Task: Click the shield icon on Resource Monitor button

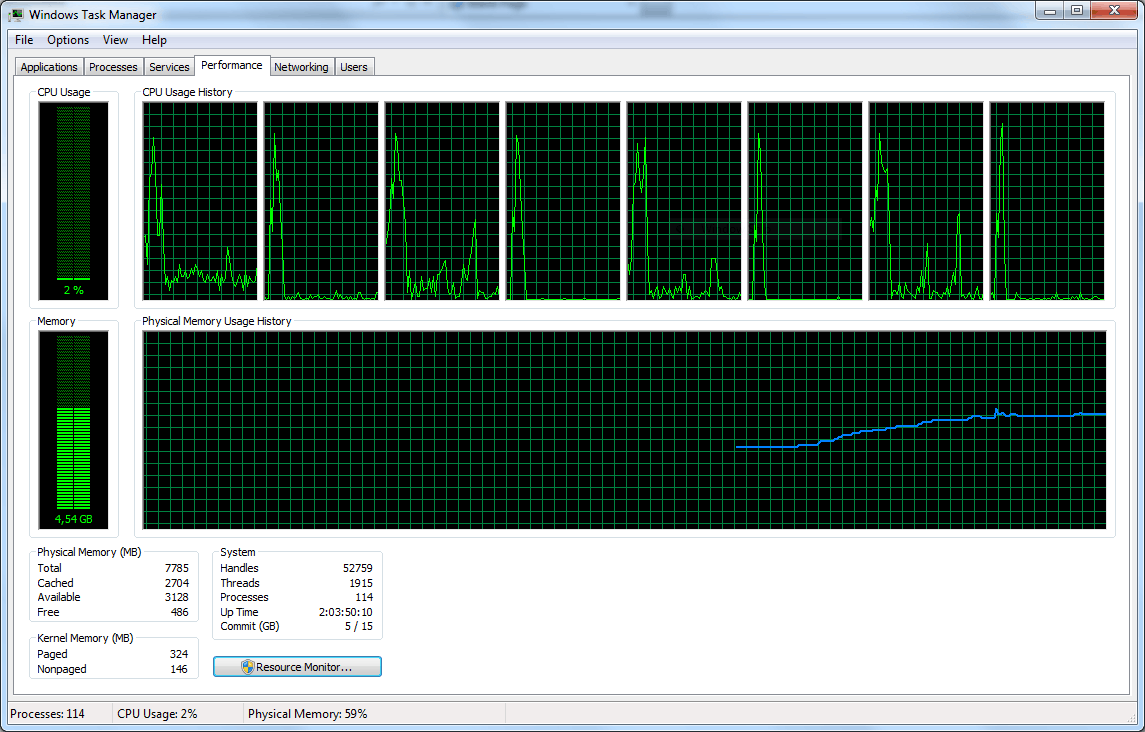Action: pyautogui.click(x=248, y=667)
